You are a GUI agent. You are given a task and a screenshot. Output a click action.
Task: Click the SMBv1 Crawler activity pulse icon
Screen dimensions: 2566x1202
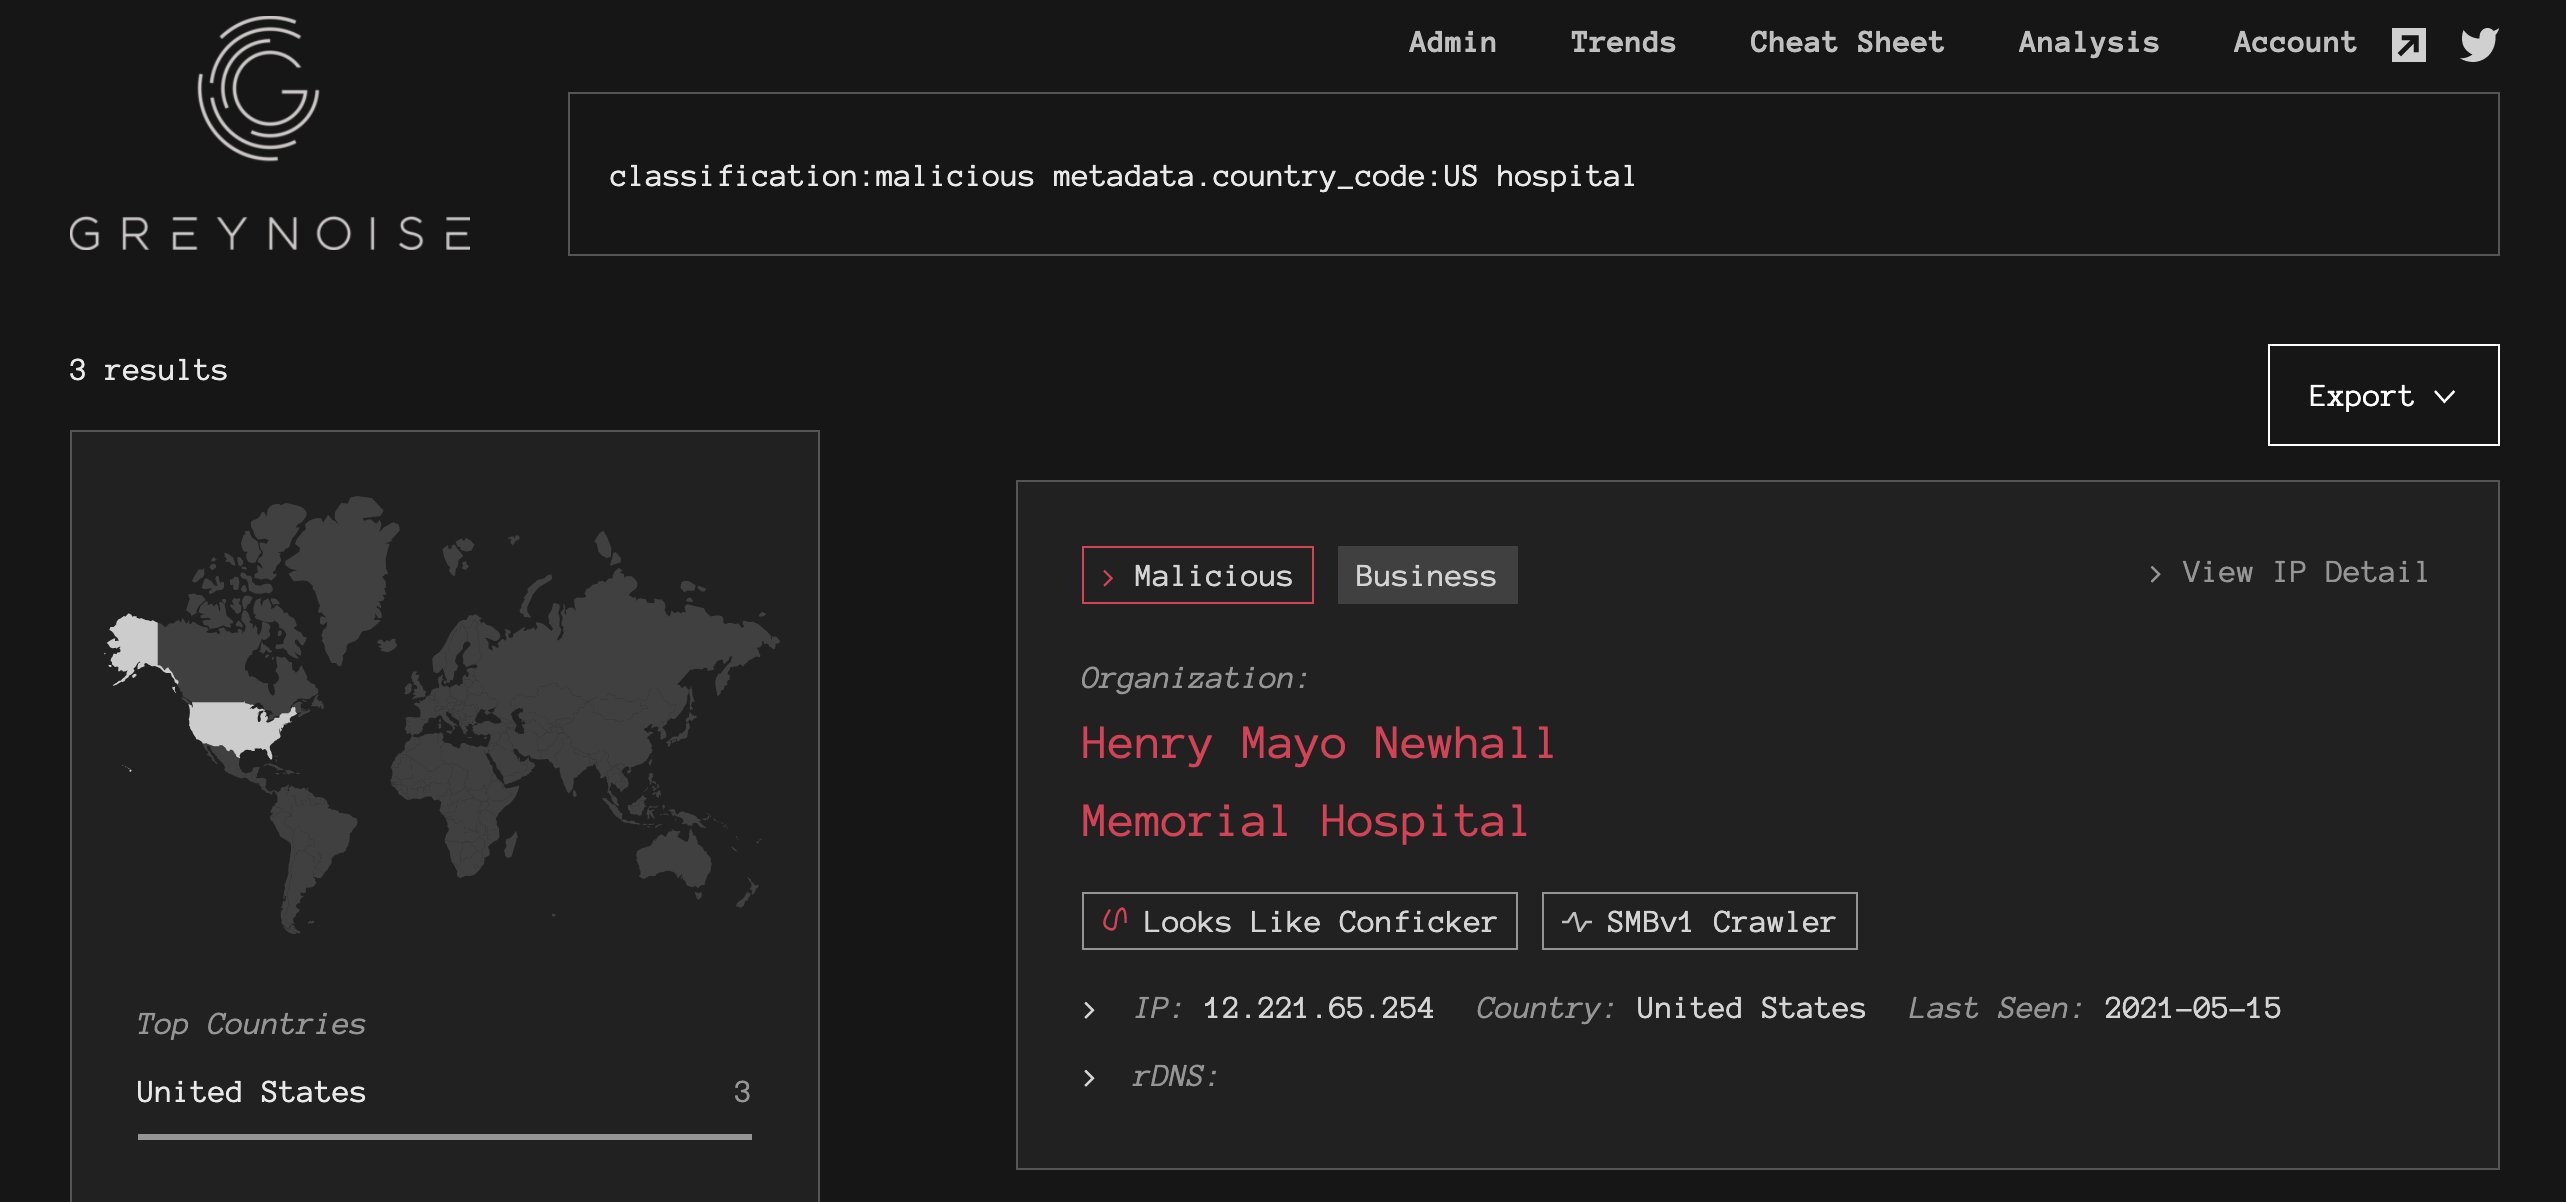coord(1576,921)
